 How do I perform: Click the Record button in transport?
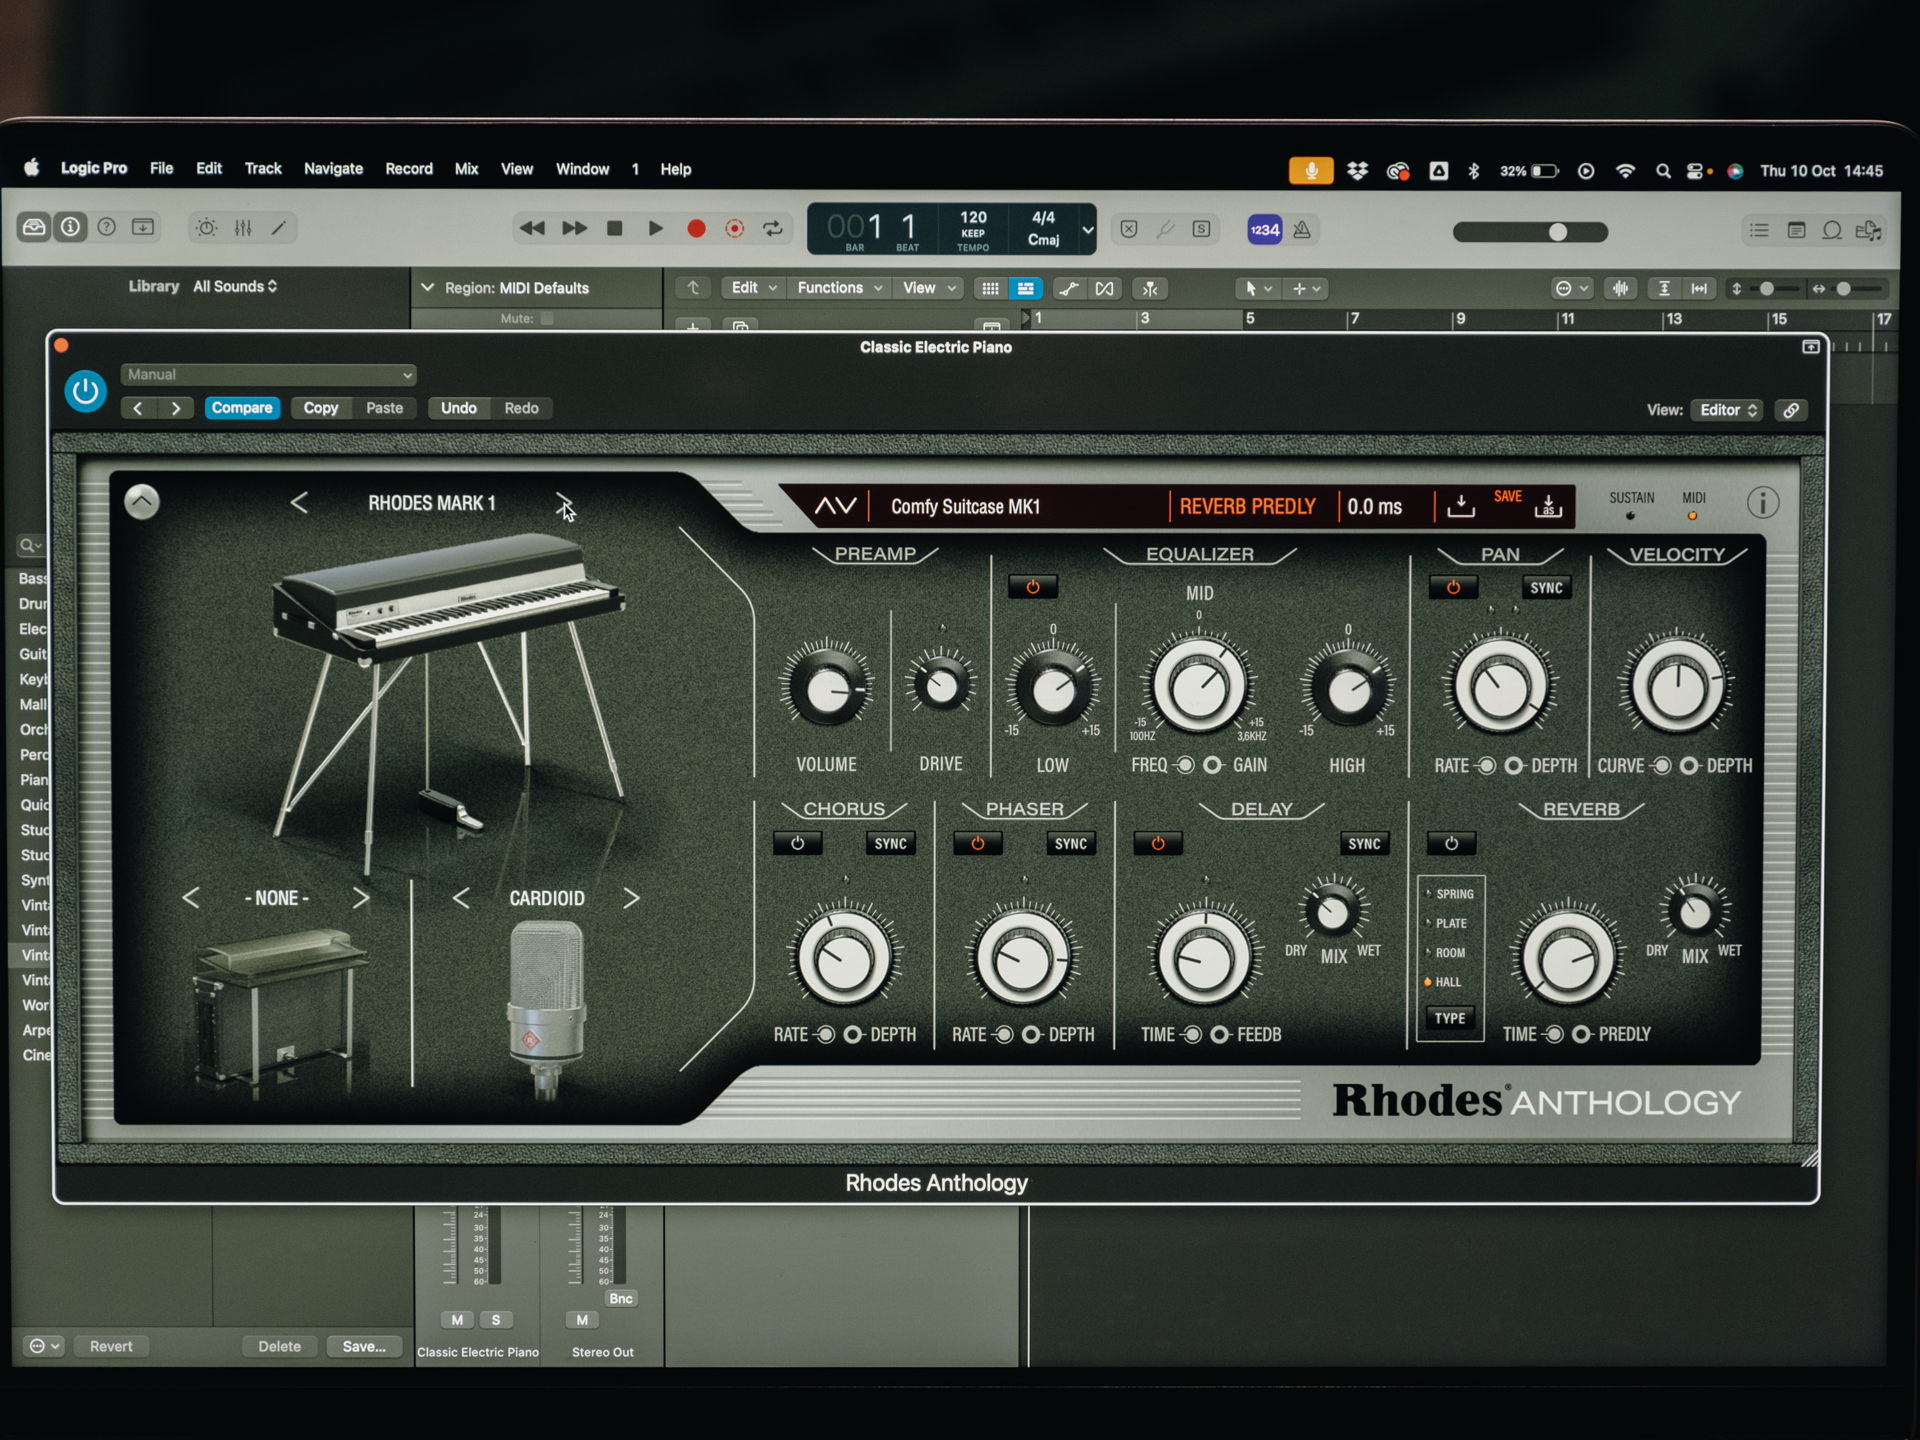tap(696, 229)
